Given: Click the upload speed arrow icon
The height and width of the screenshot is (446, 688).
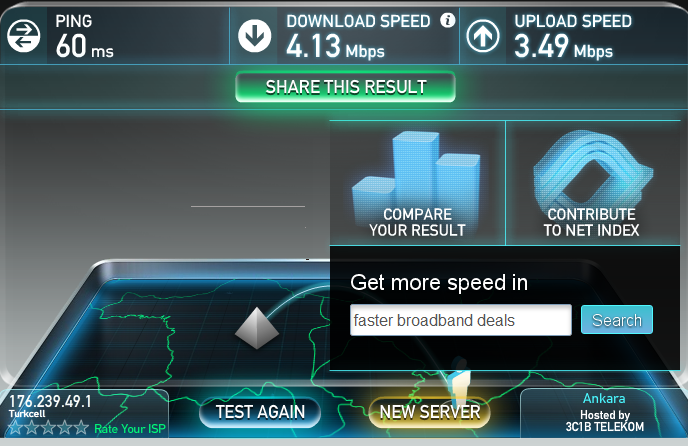Looking at the screenshot, I should pos(483,36).
